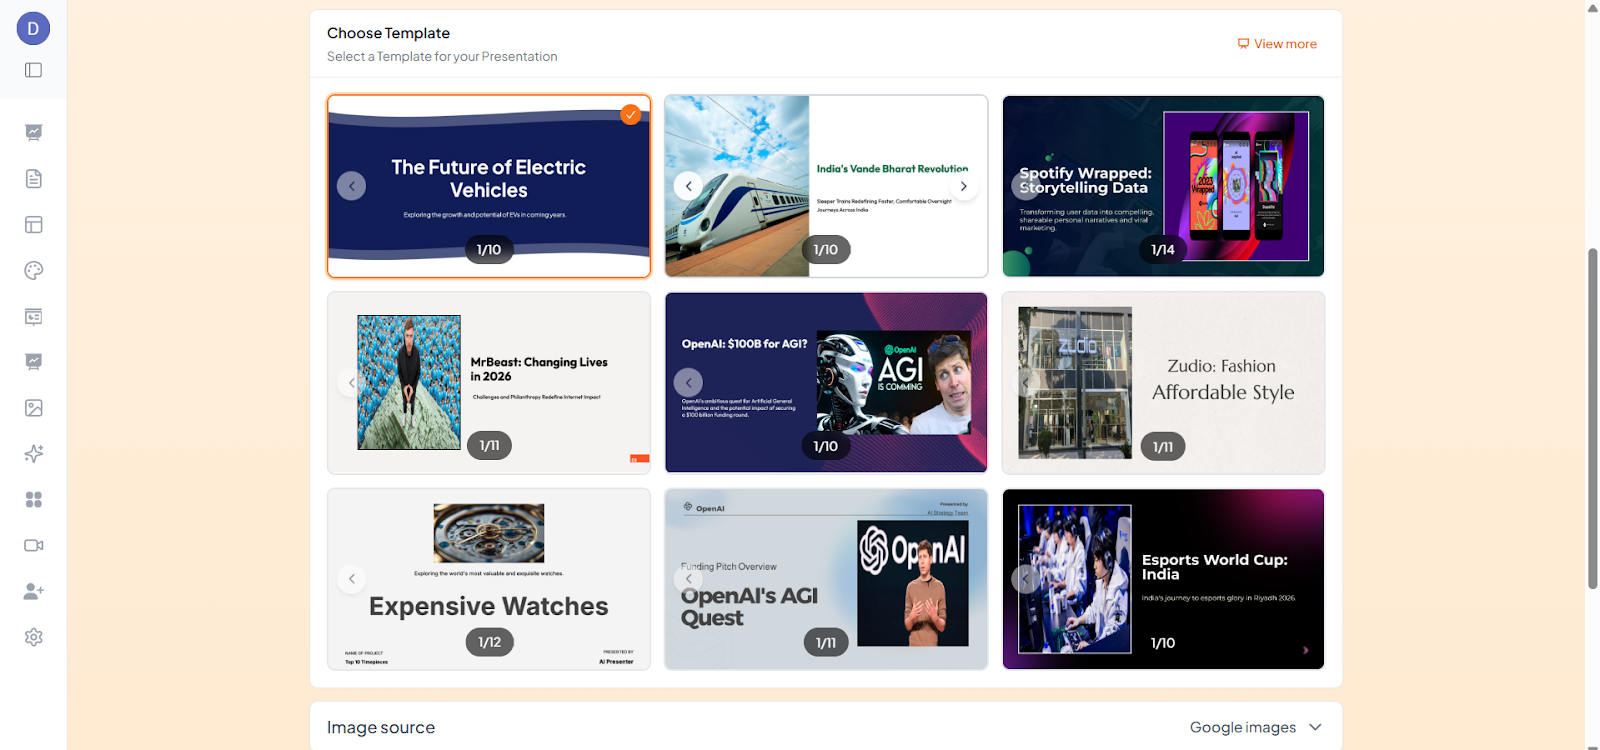Uncheck the selected mark on Electric Vehicles template
Screen dimensions: 1600x750
coord(630,114)
